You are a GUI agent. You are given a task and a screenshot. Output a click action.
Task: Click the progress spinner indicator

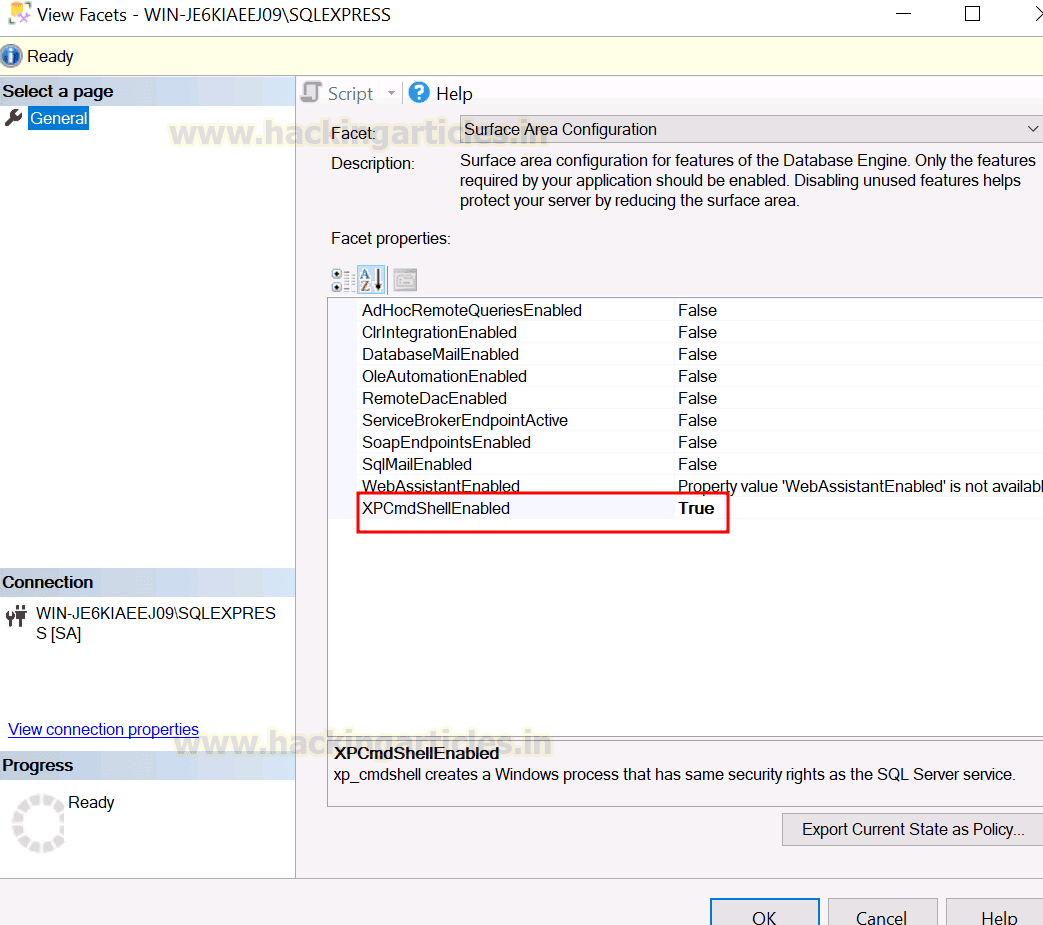click(x=39, y=823)
